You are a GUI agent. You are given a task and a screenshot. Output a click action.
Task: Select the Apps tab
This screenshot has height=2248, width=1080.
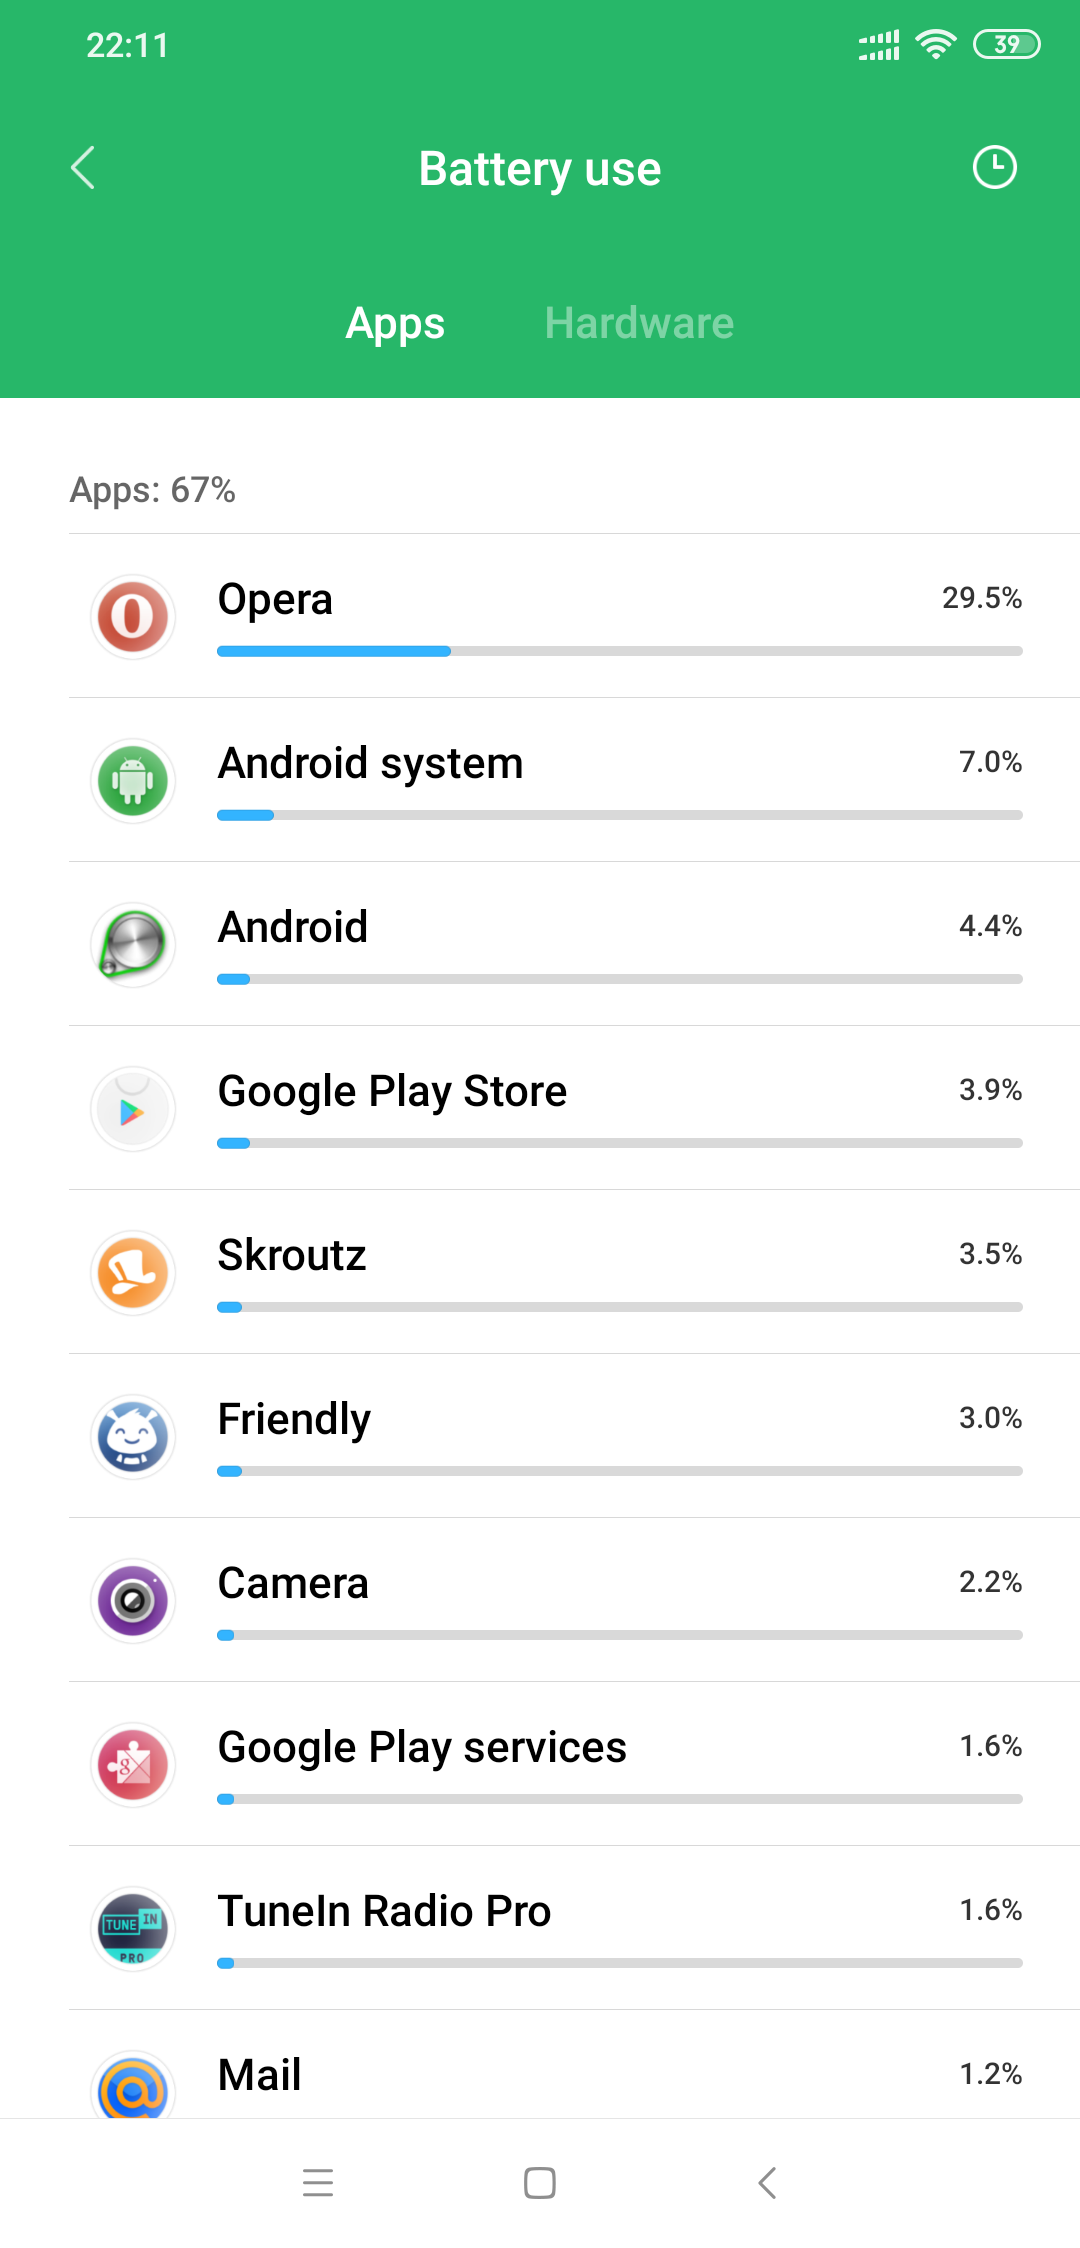click(x=395, y=323)
